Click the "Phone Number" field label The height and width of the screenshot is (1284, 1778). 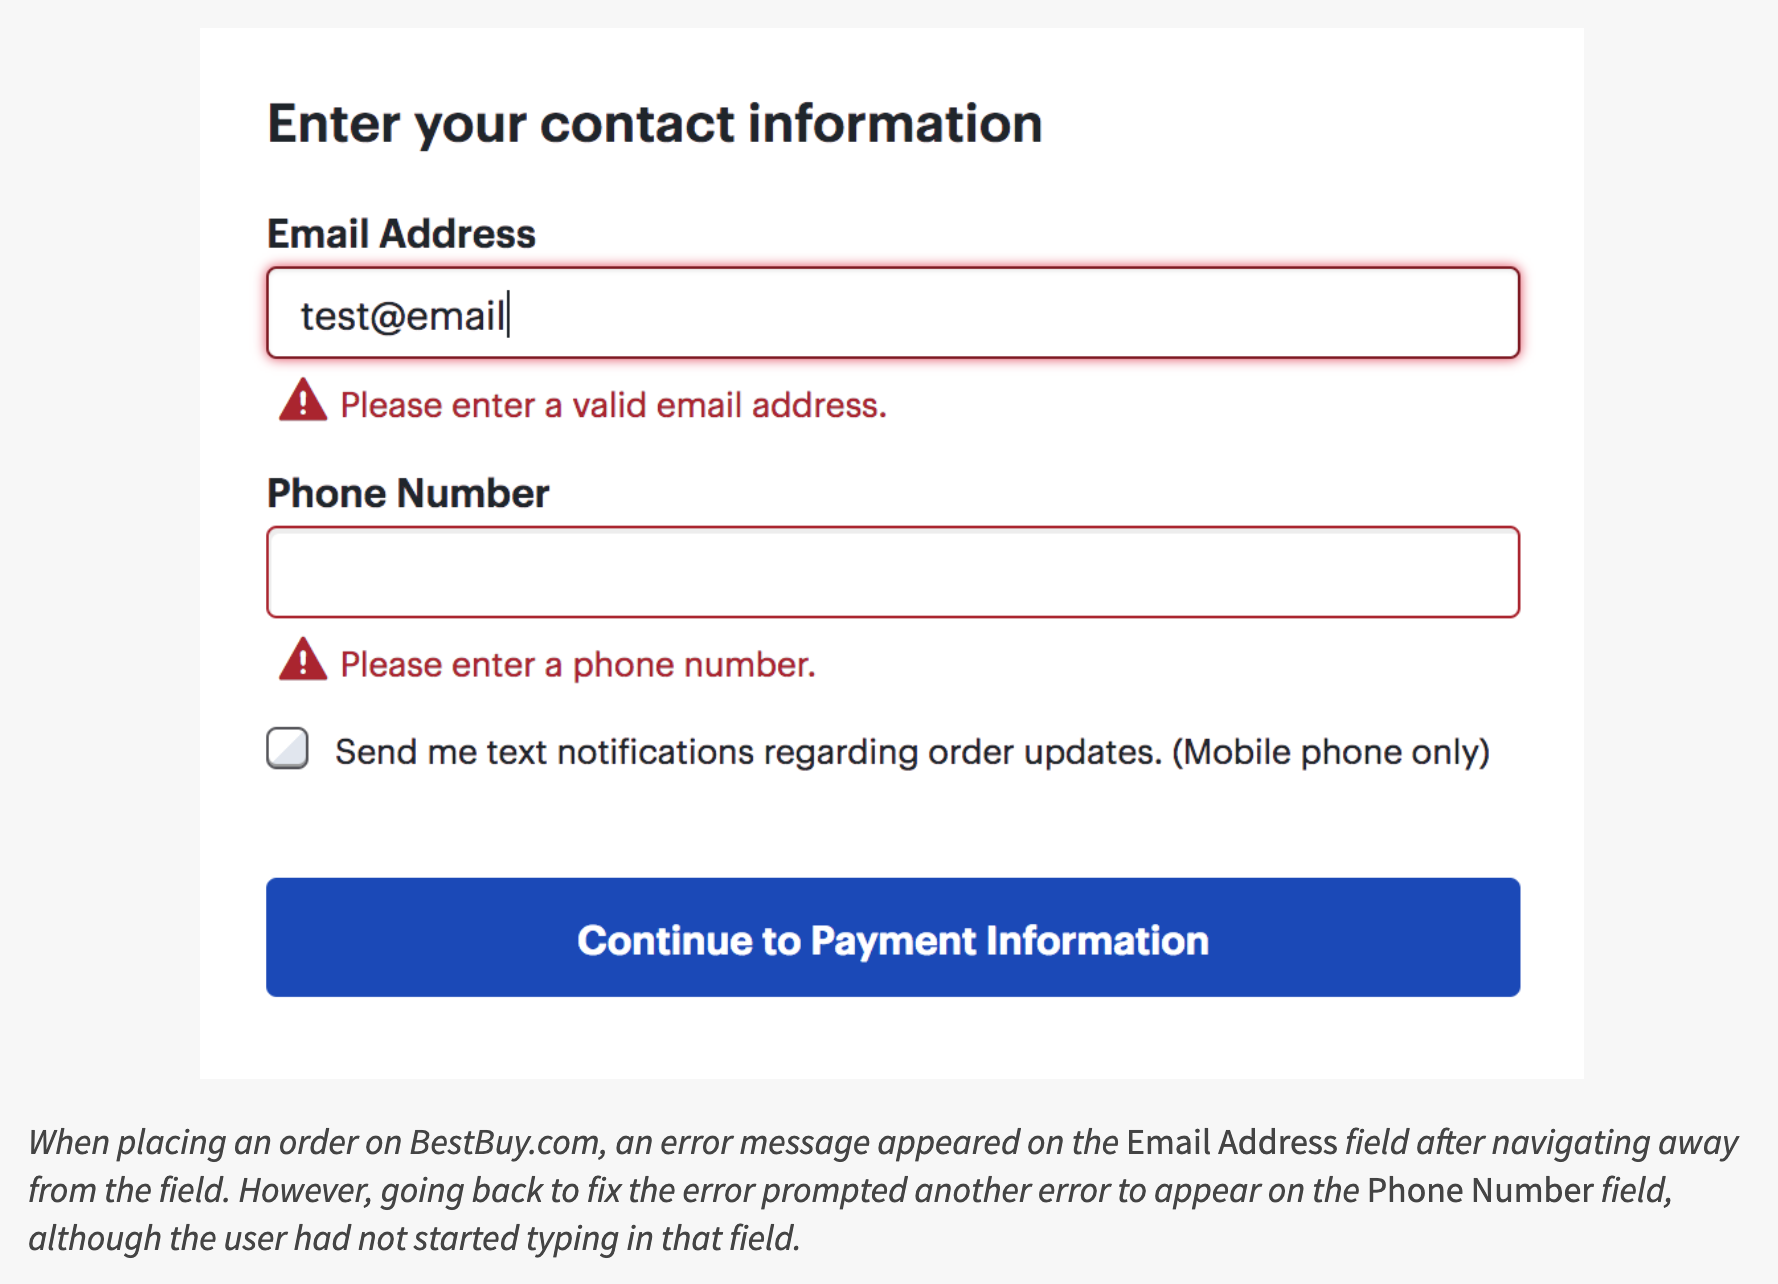(408, 494)
